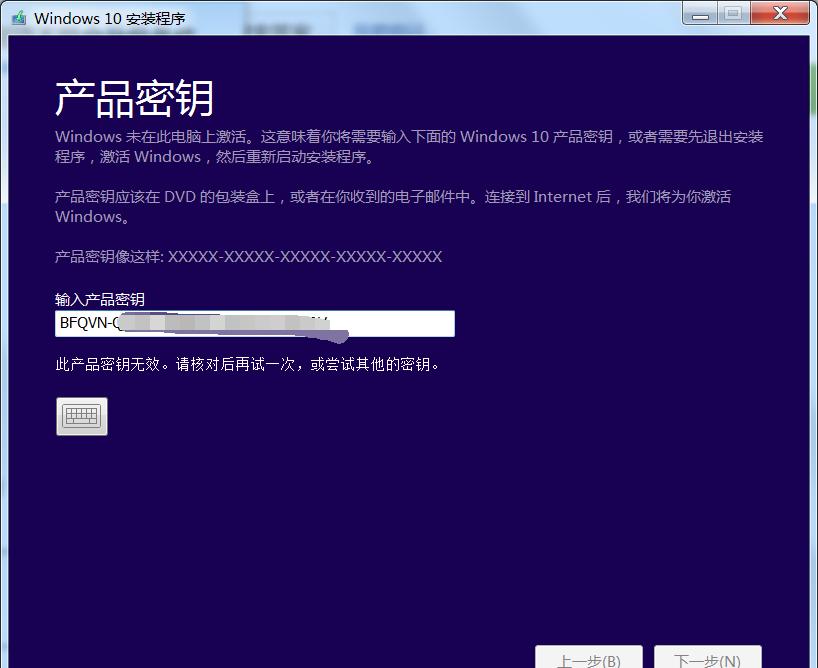
Task: Click the product key input field
Action: (255, 324)
